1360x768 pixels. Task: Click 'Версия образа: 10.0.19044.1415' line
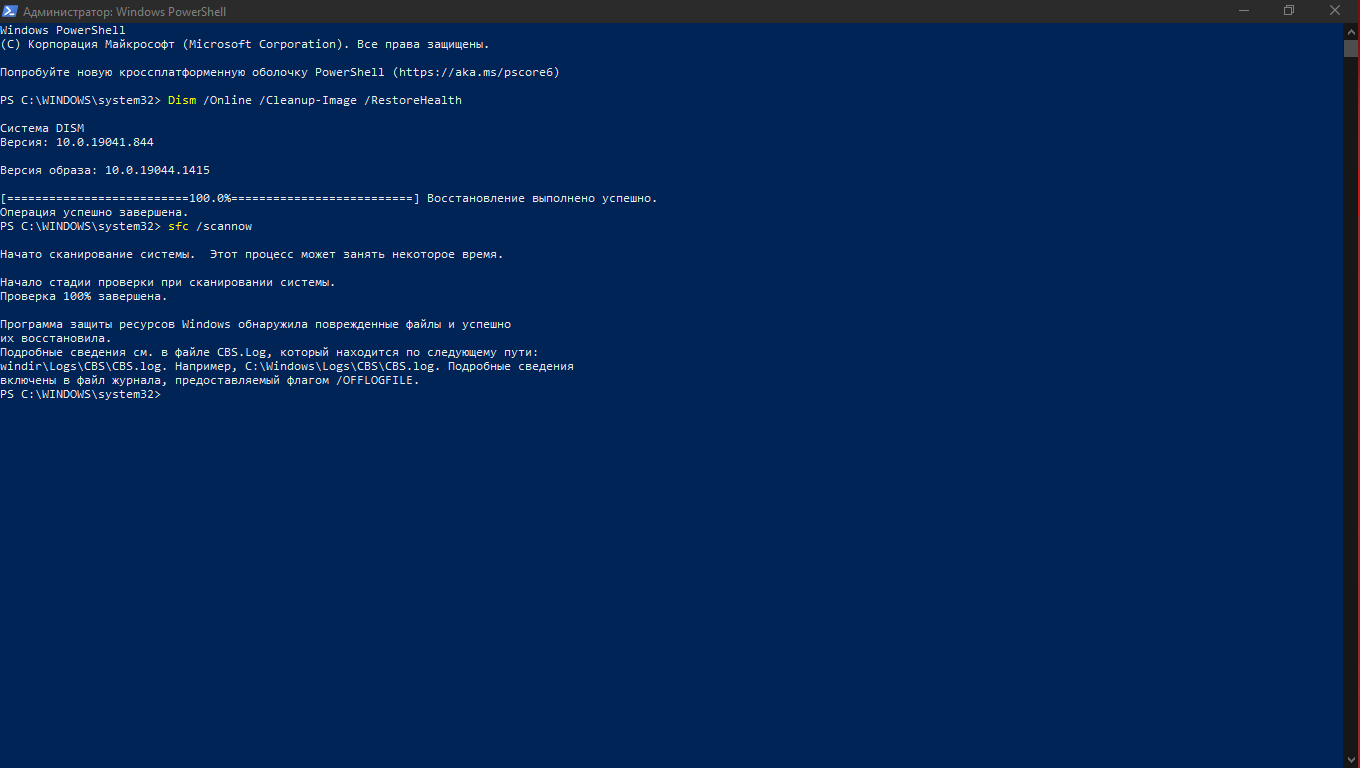(x=105, y=171)
